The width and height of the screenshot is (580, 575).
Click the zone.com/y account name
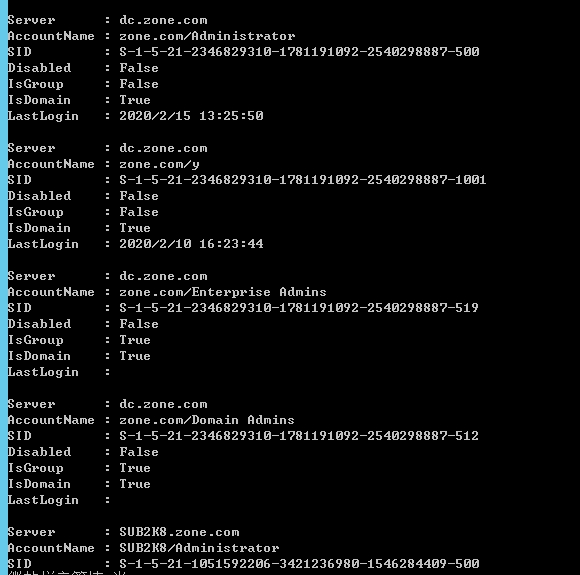click(x=159, y=164)
